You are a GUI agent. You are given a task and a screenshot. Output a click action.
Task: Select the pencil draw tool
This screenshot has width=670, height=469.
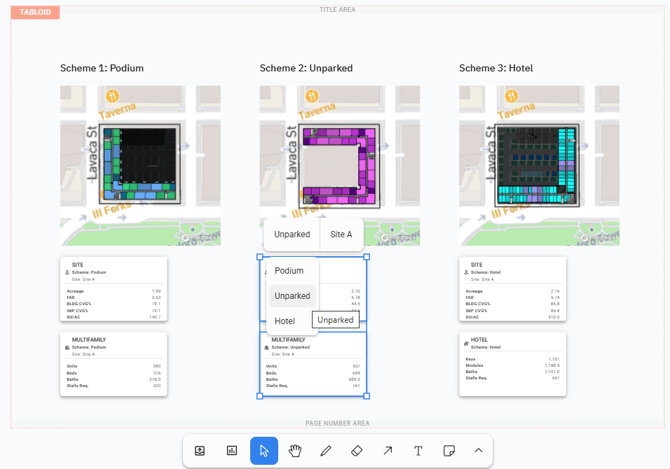[326, 451]
